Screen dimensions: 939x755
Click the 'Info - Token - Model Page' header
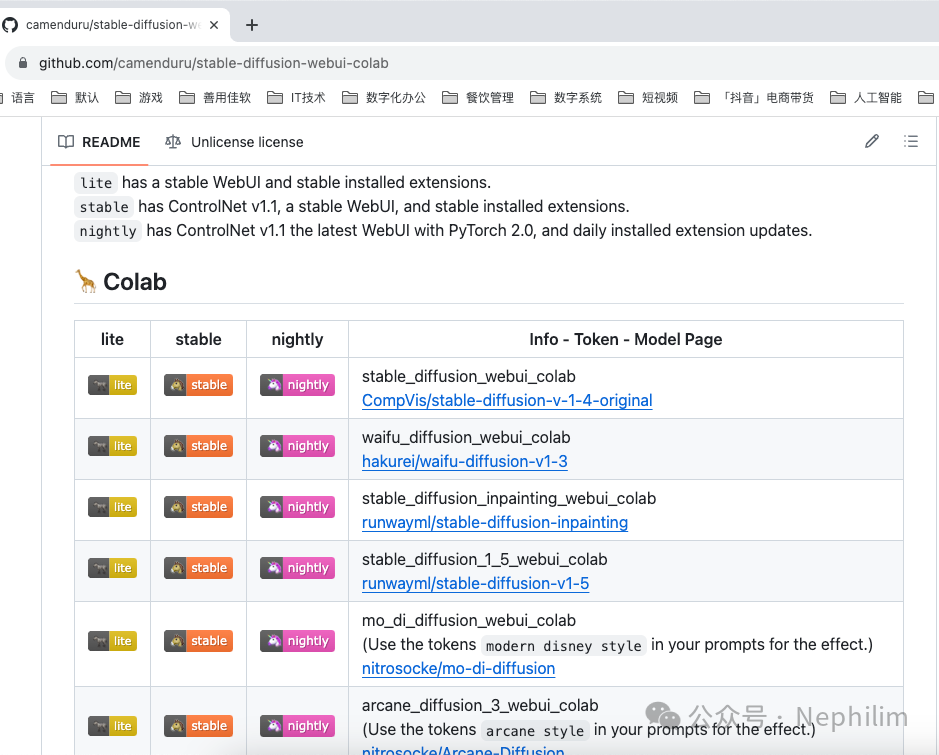tap(626, 339)
